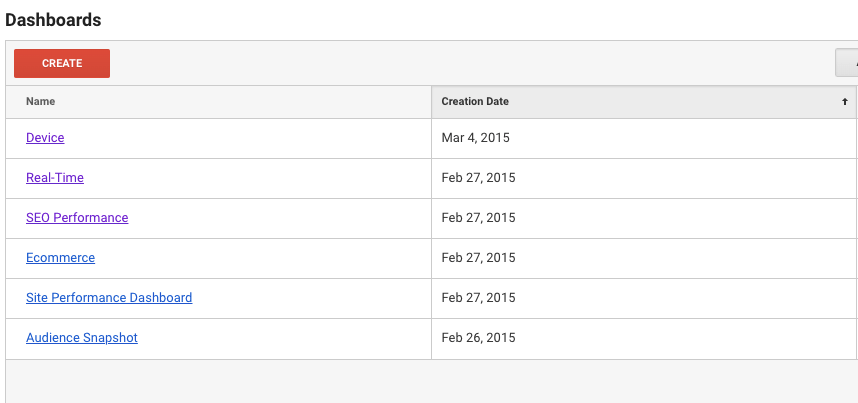Click the empty area below the table
Image resolution: width=858 pixels, height=403 pixels.
click(x=430, y=382)
